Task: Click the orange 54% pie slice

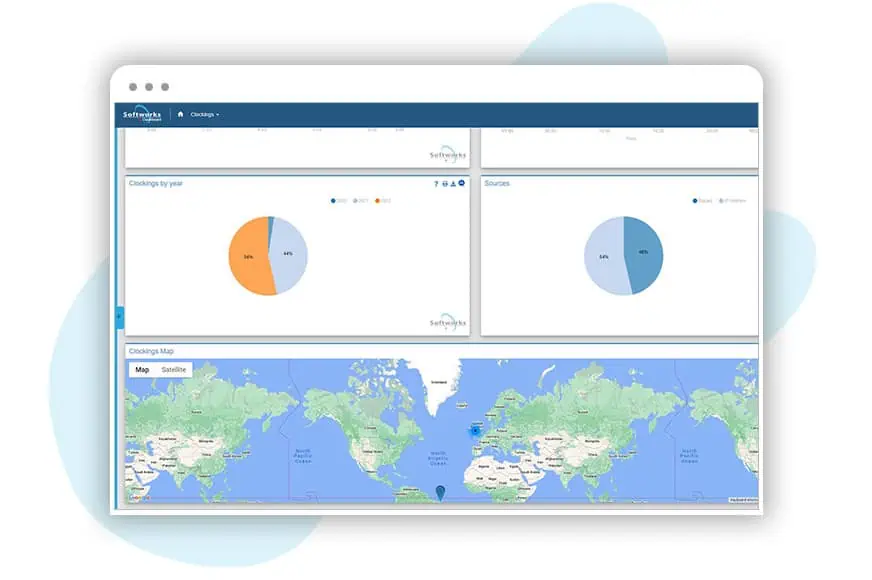Action: pyautogui.click(x=246, y=258)
